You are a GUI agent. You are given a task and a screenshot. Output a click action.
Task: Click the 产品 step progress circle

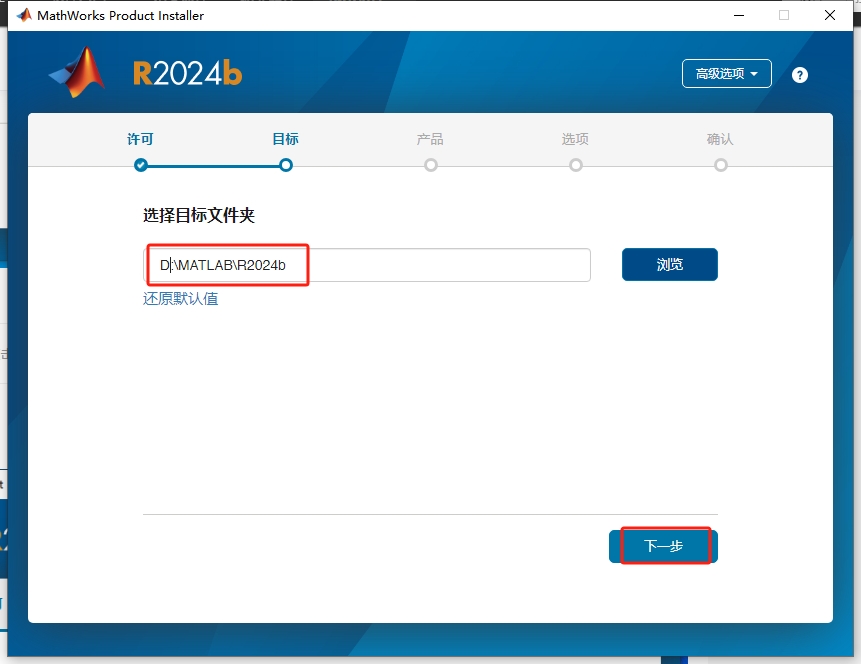[430, 165]
